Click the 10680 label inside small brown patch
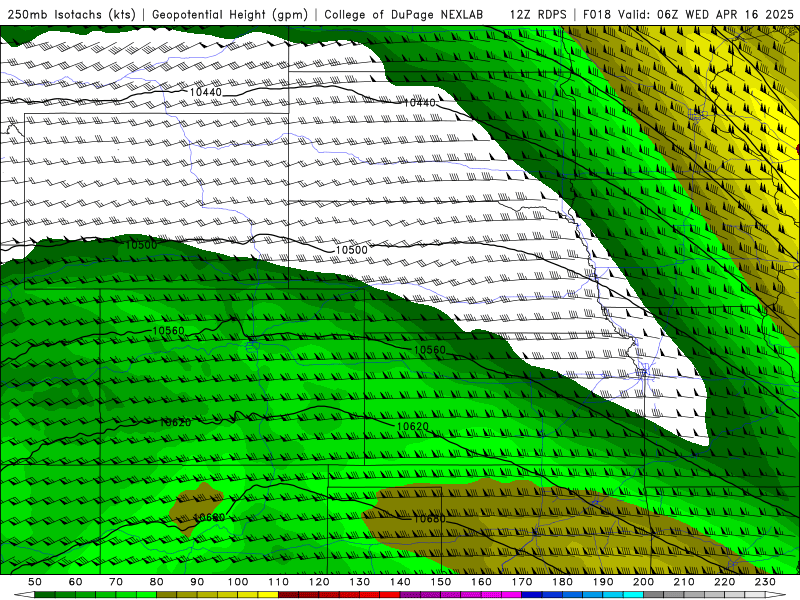 tap(210, 518)
